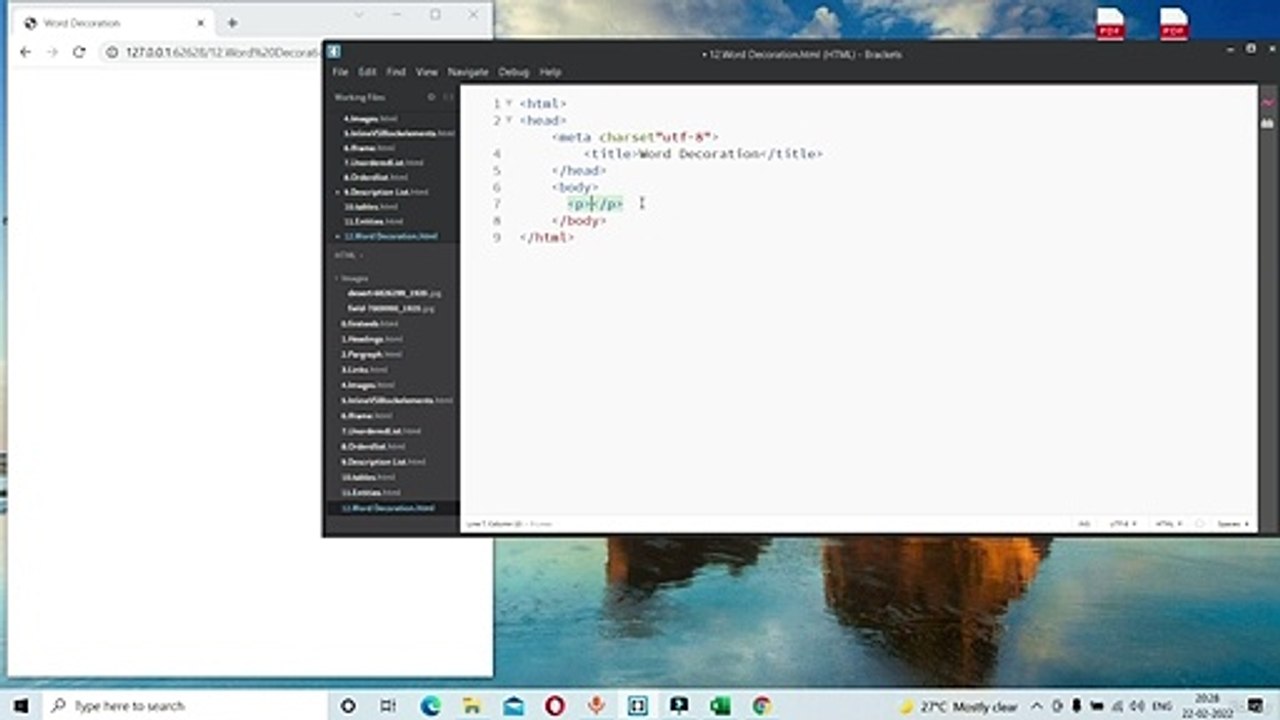Toggle Spaces indentation in status bar

pyautogui.click(x=1231, y=523)
